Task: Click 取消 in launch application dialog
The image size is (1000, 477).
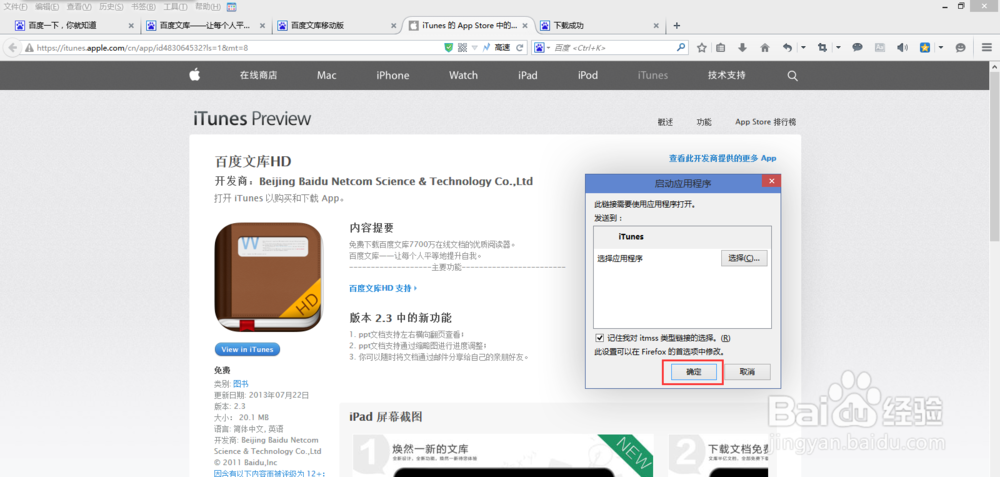Action: point(747,372)
